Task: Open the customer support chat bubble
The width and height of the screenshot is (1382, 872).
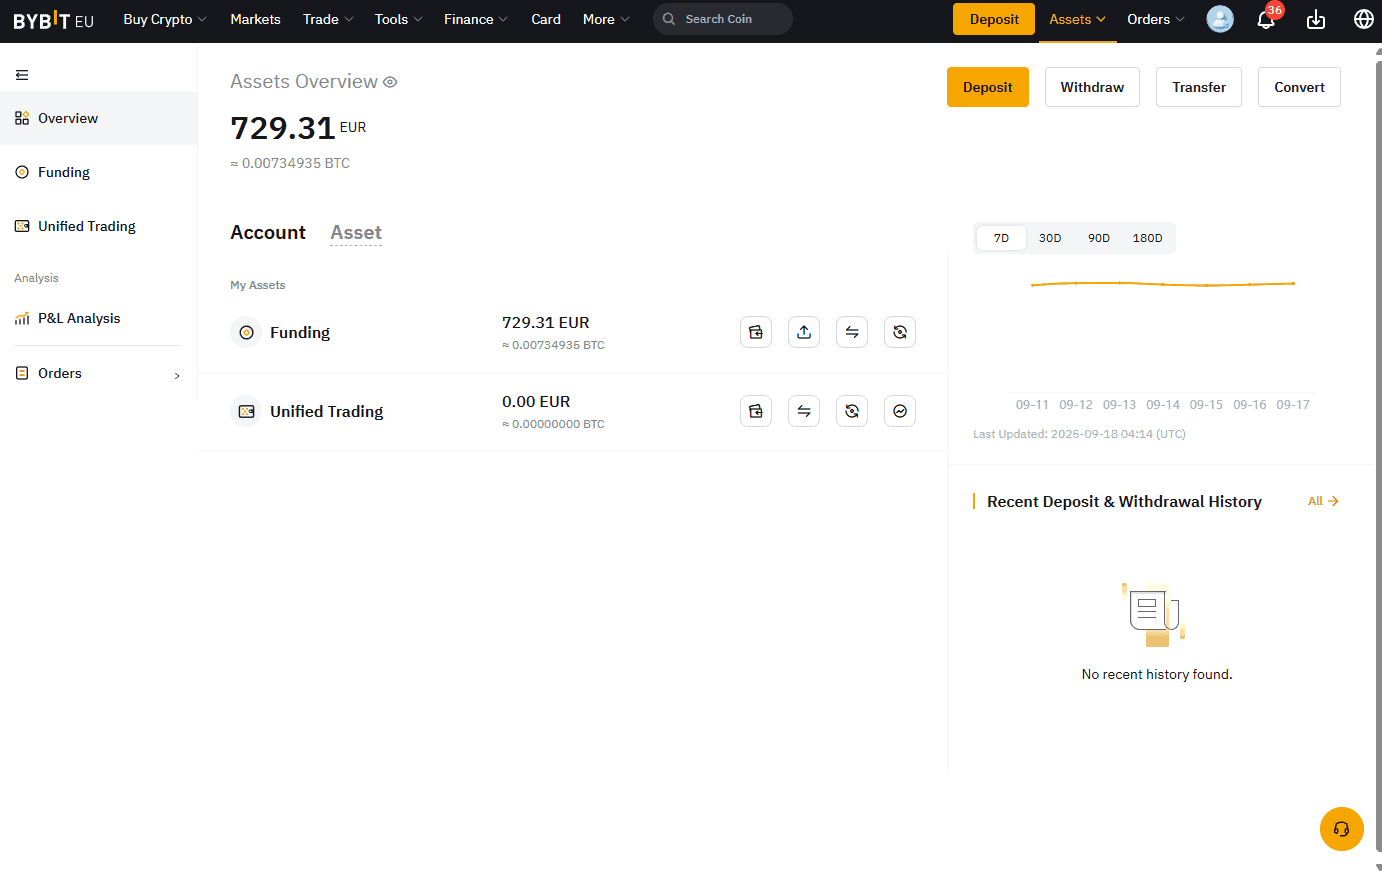Action: pos(1341,829)
